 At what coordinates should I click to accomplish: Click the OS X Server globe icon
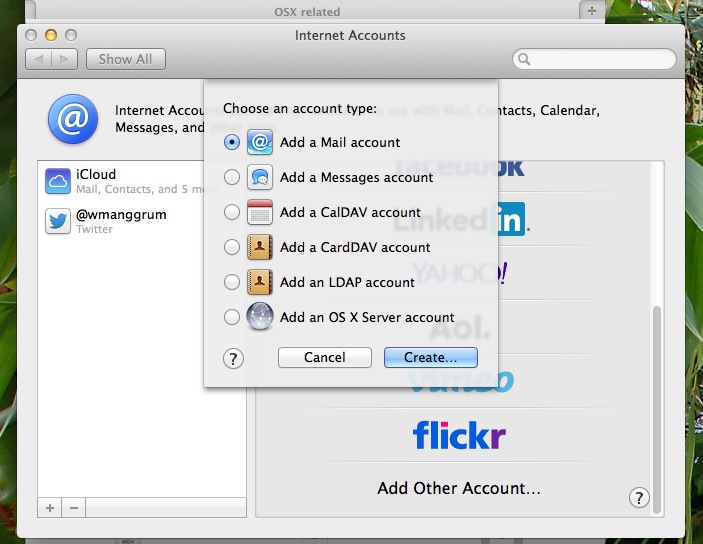(260, 317)
